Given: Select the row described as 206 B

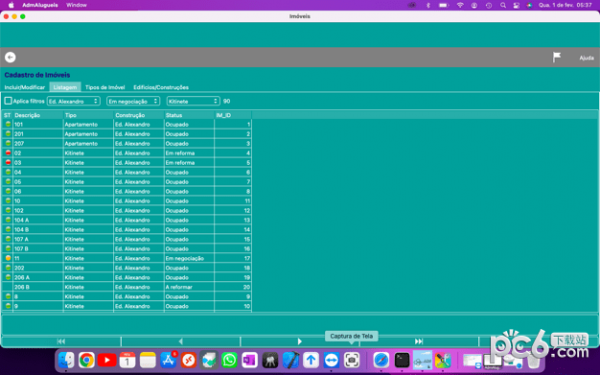Looking at the screenshot, I should pos(127,287).
